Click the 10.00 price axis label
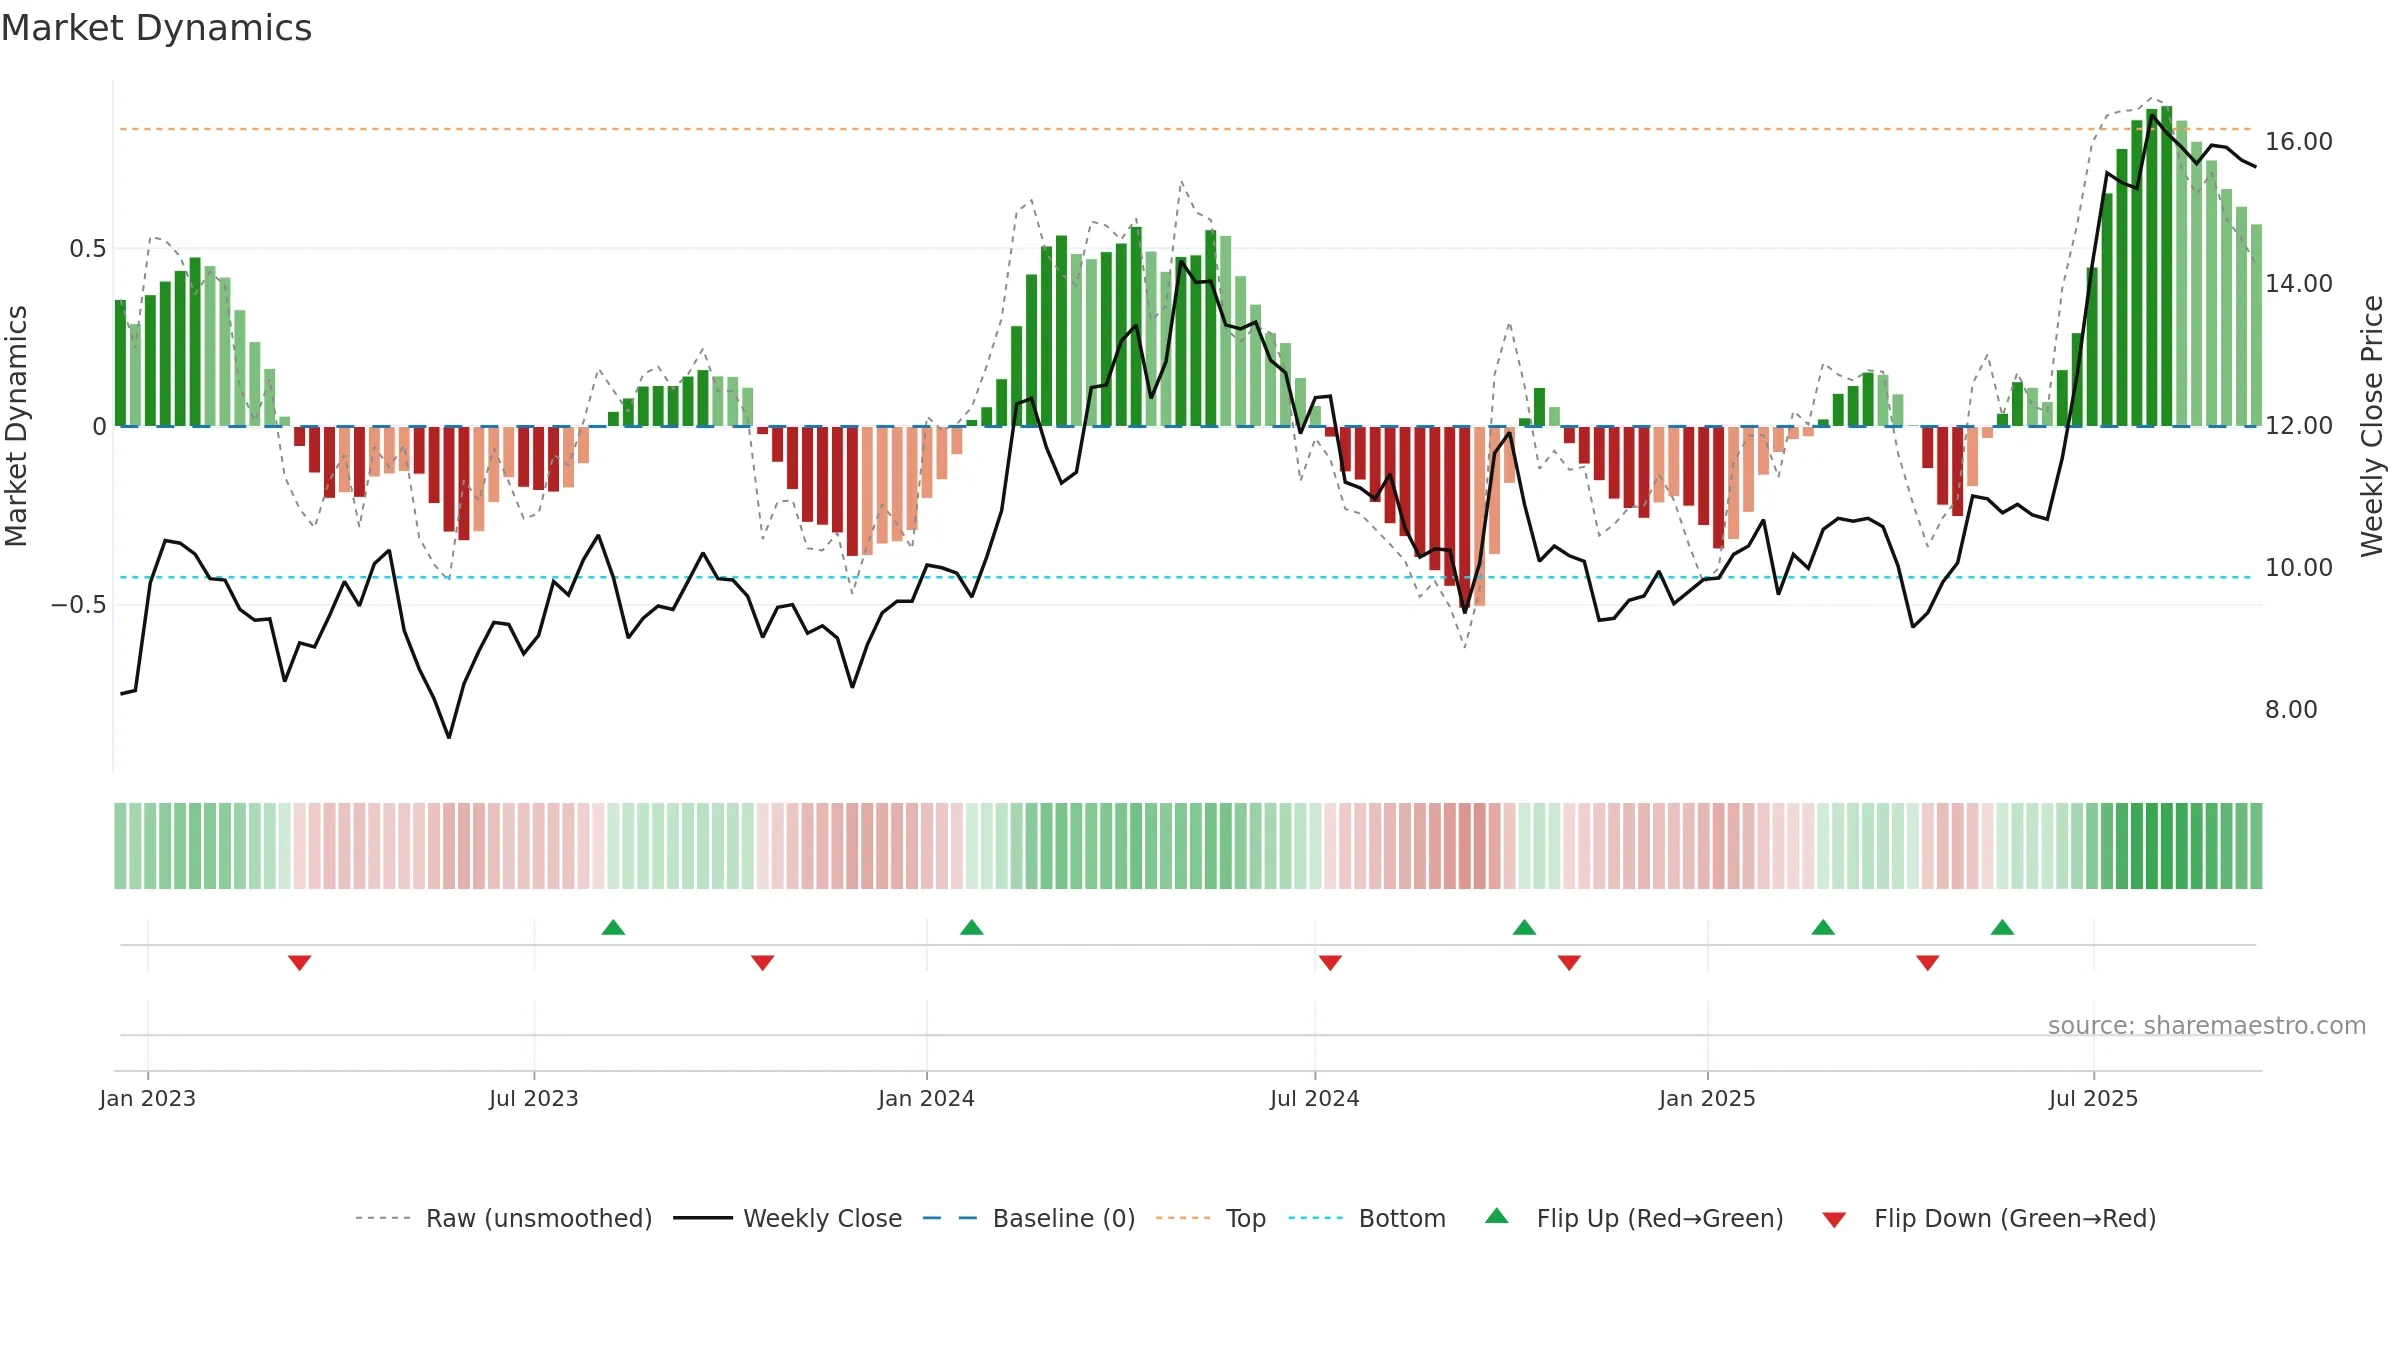 click(2299, 568)
